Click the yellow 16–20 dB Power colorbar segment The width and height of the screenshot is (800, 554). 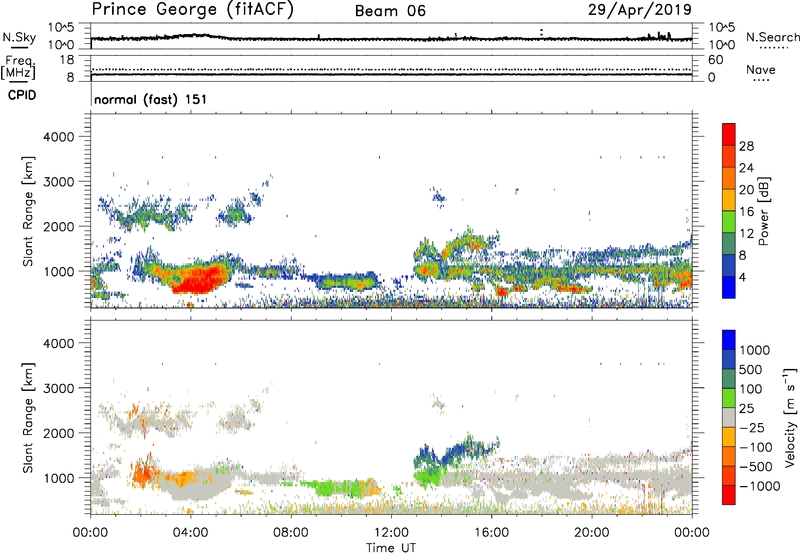coord(729,200)
